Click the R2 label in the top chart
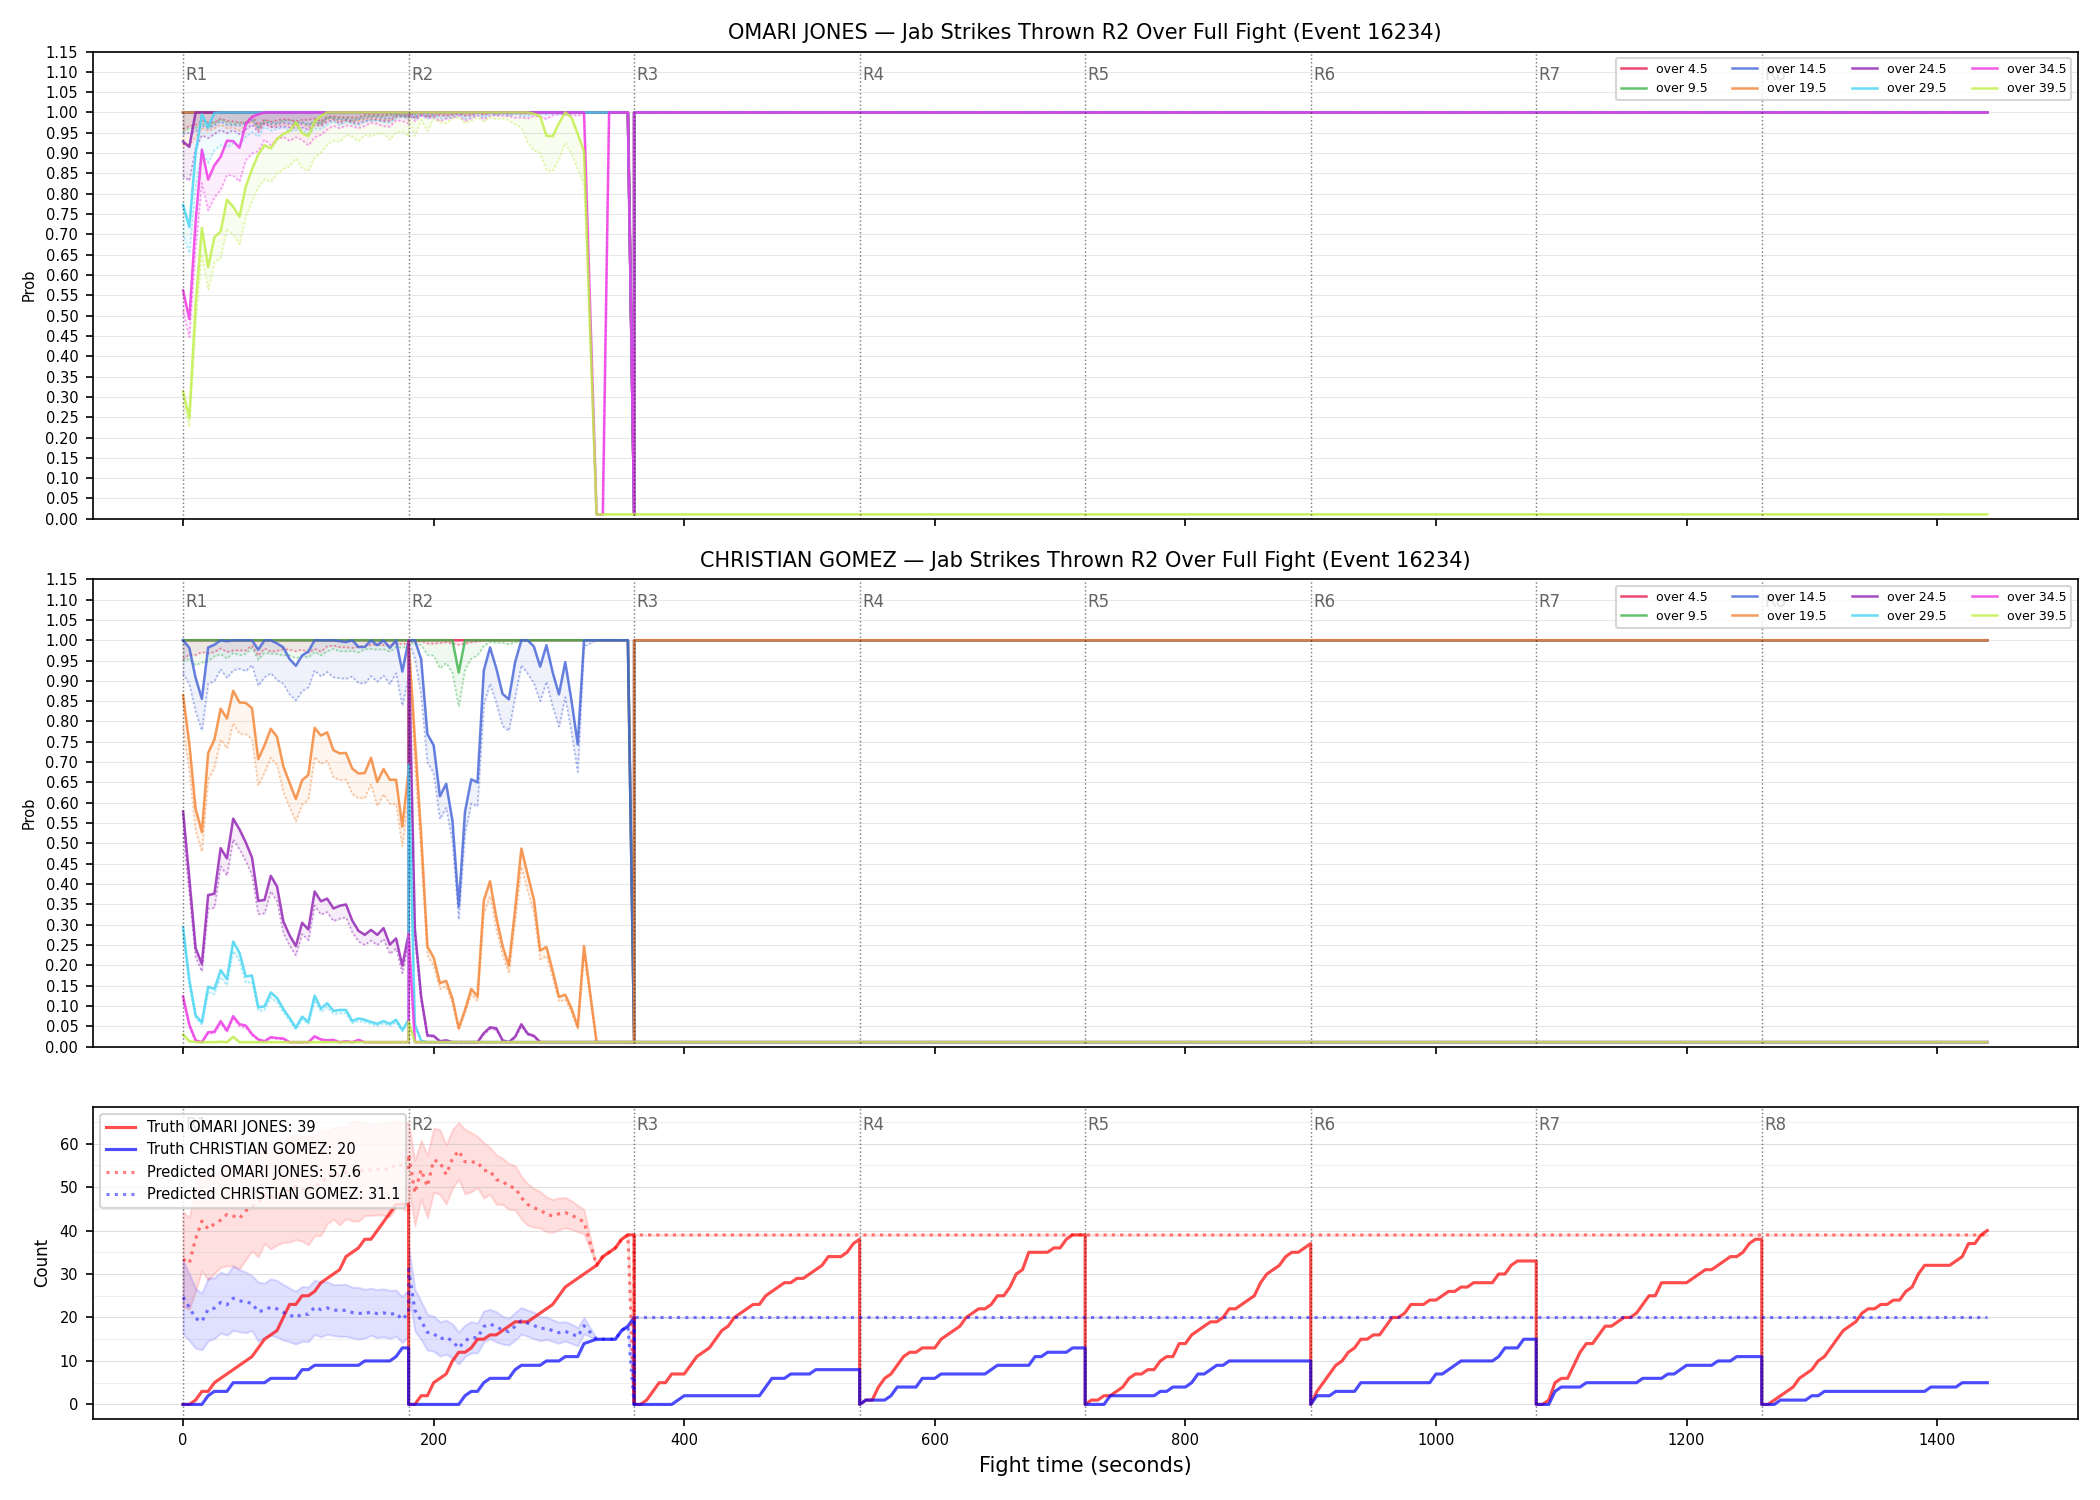The height and width of the screenshot is (1500, 2100). tap(422, 74)
